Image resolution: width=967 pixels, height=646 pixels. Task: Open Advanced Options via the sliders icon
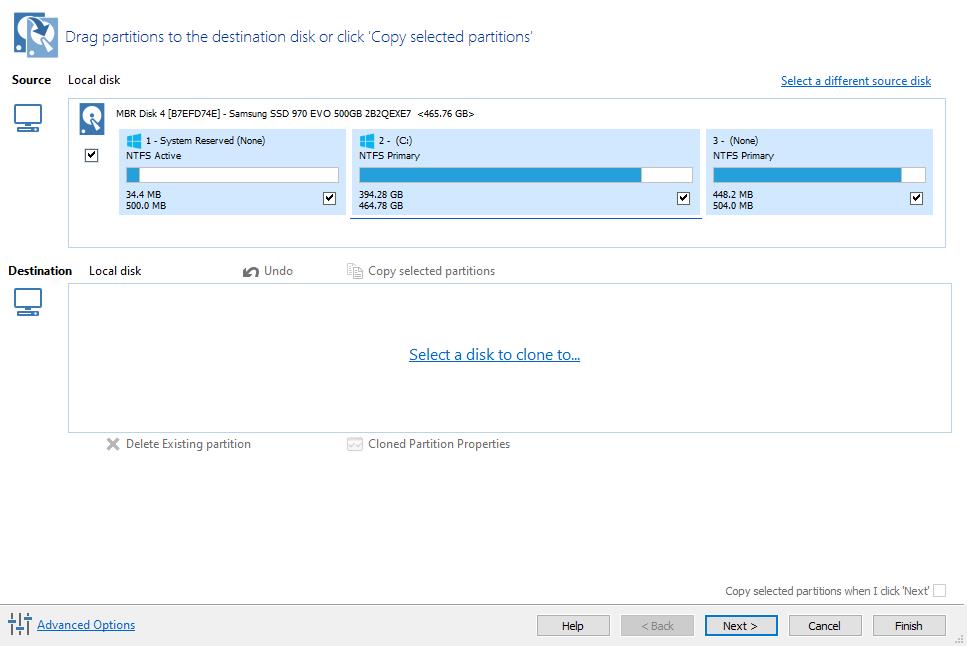coord(20,625)
